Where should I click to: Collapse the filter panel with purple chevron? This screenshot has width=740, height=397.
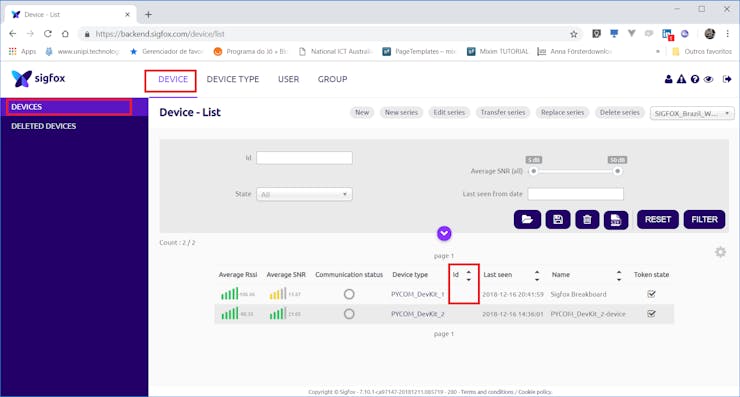(444, 233)
